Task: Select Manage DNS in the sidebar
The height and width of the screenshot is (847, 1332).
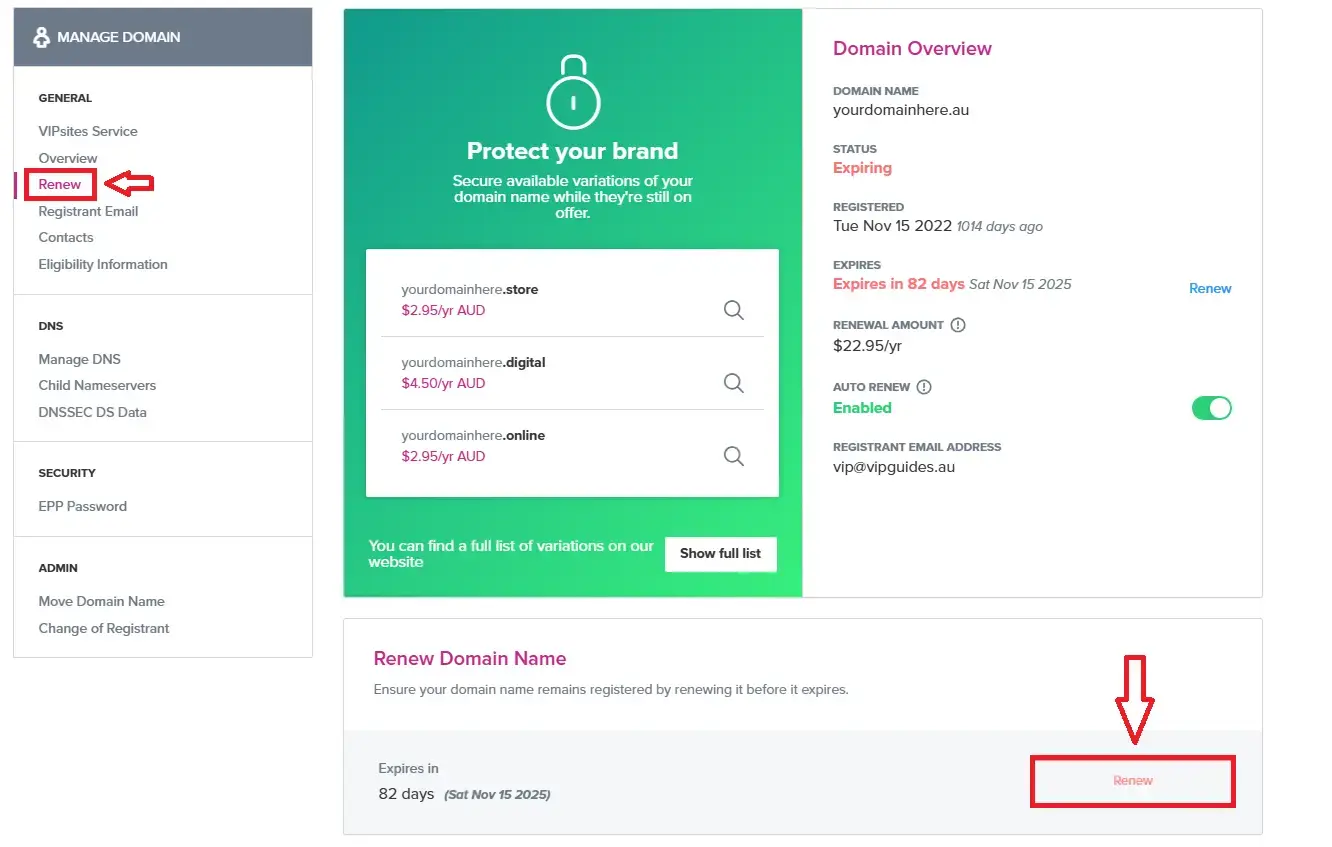Action: tap(79, 359)
